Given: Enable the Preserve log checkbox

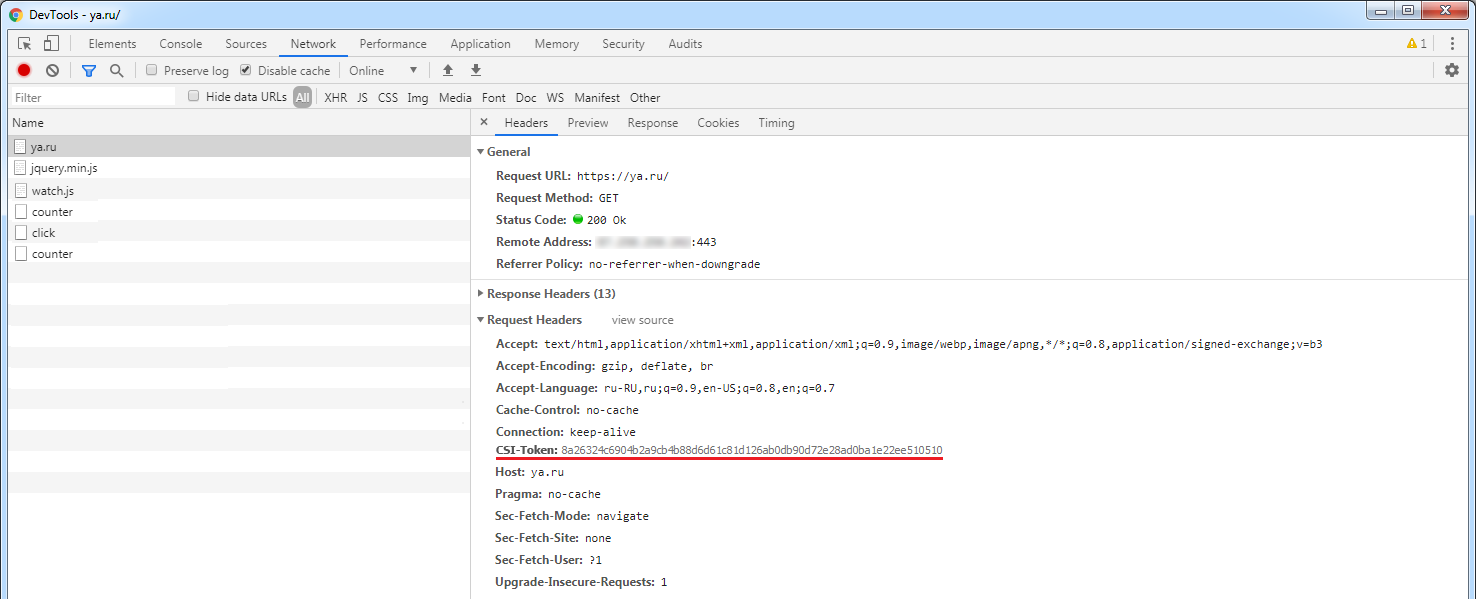Looking at the screenshot, I should [151, 70].
